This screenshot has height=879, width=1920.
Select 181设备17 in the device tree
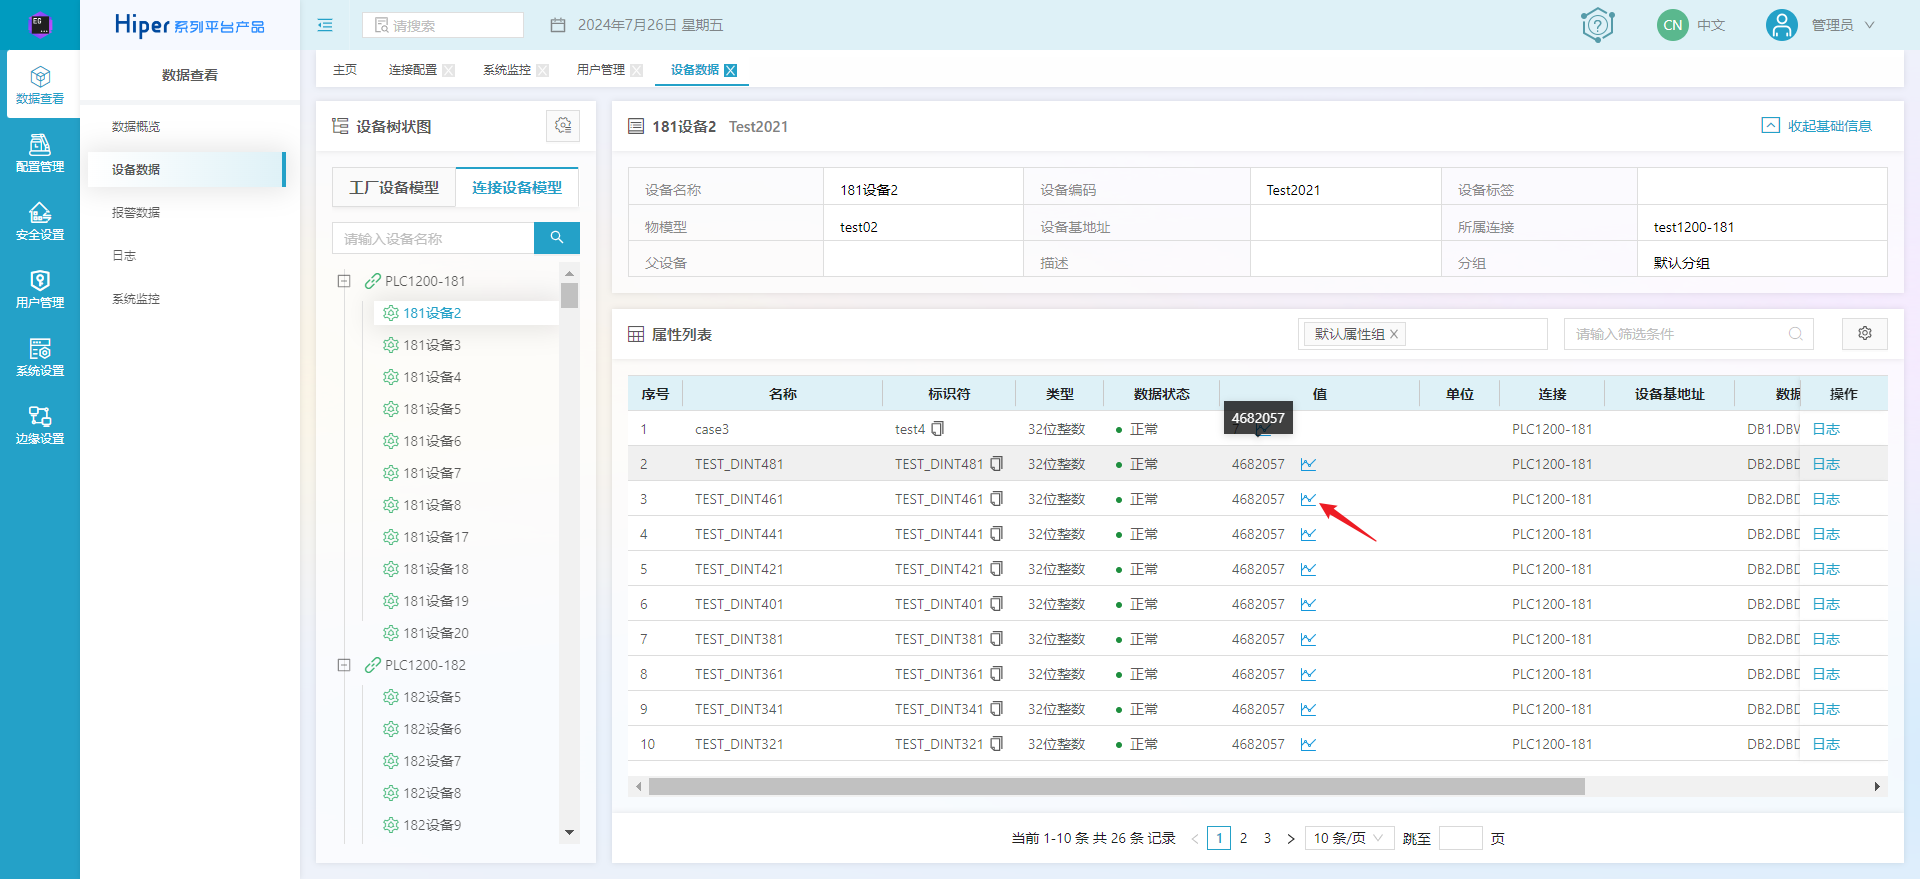point(436,537)
